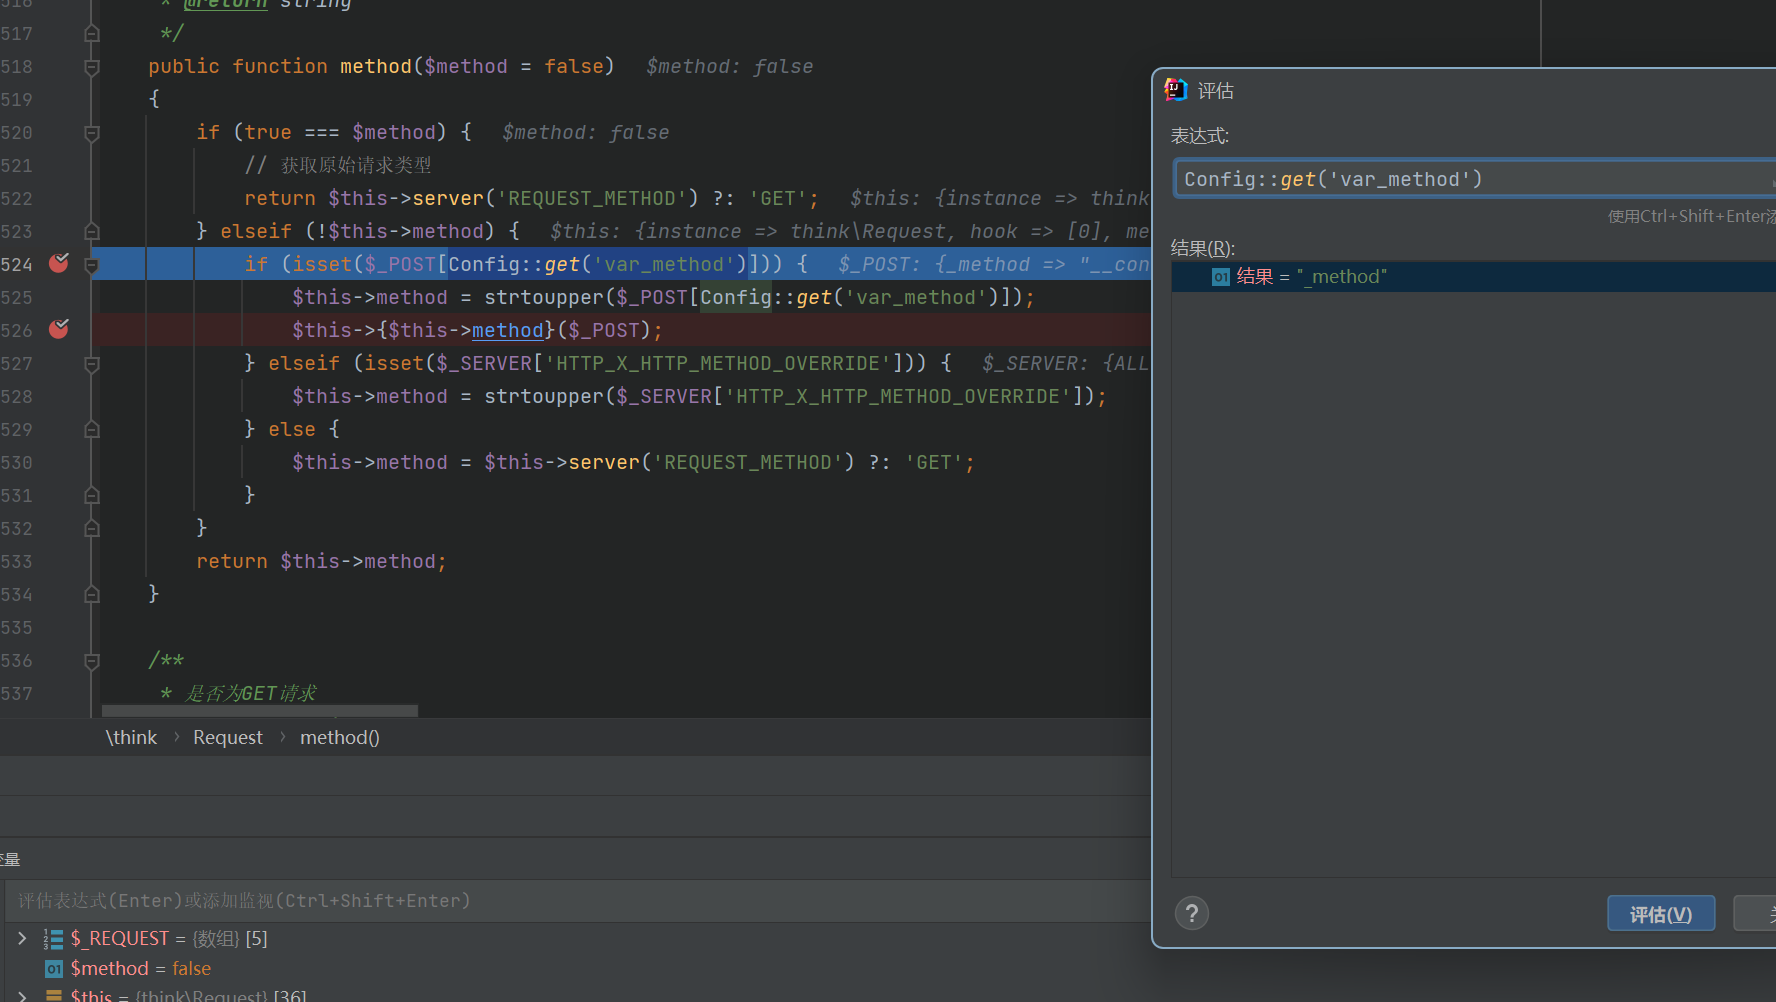Screen dimensions: 1776x1002
Task: Expand the $_REQUEST array variable
Action: (22, 938)
